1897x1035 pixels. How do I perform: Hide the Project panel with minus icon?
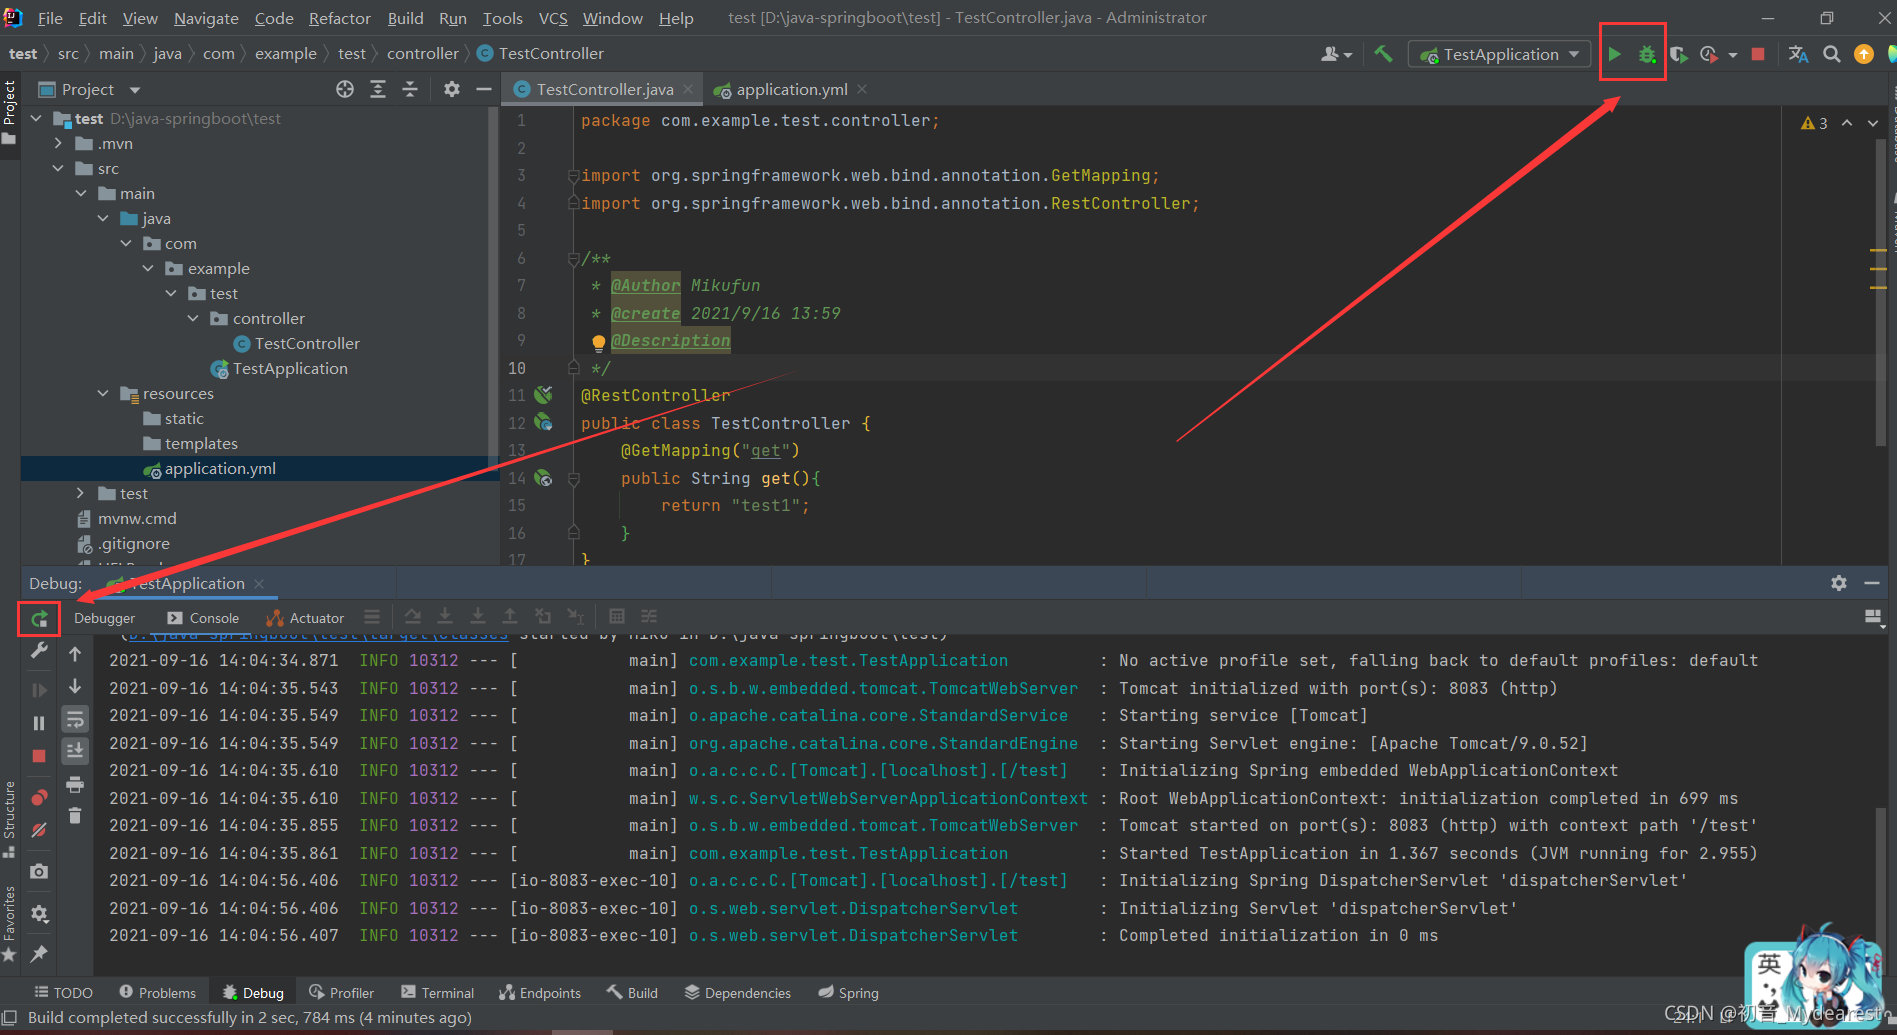coord(484,89)
